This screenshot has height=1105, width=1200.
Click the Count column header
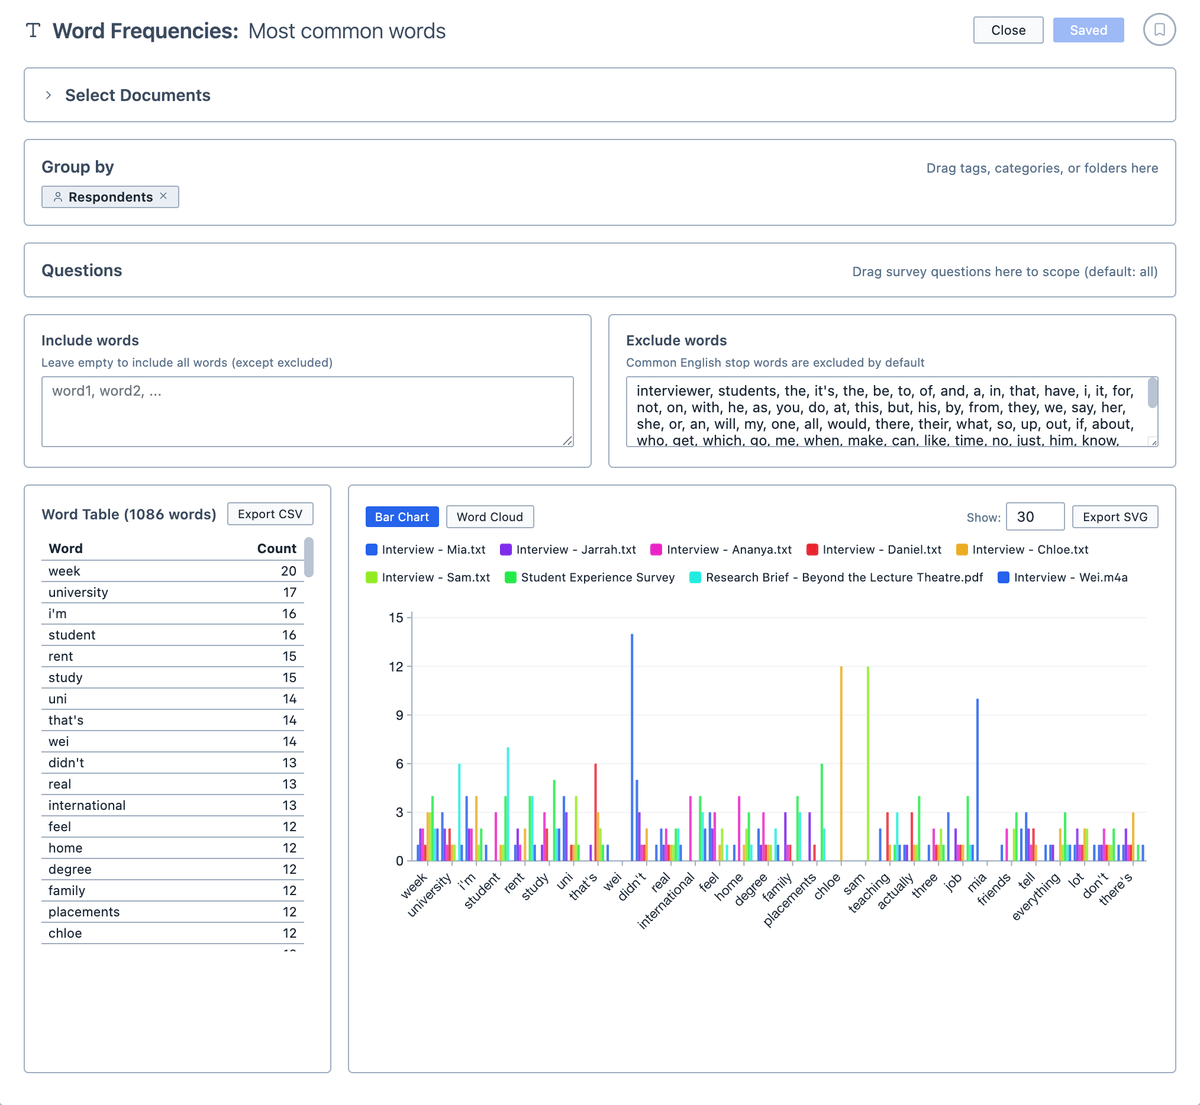(x=277, y=549)
